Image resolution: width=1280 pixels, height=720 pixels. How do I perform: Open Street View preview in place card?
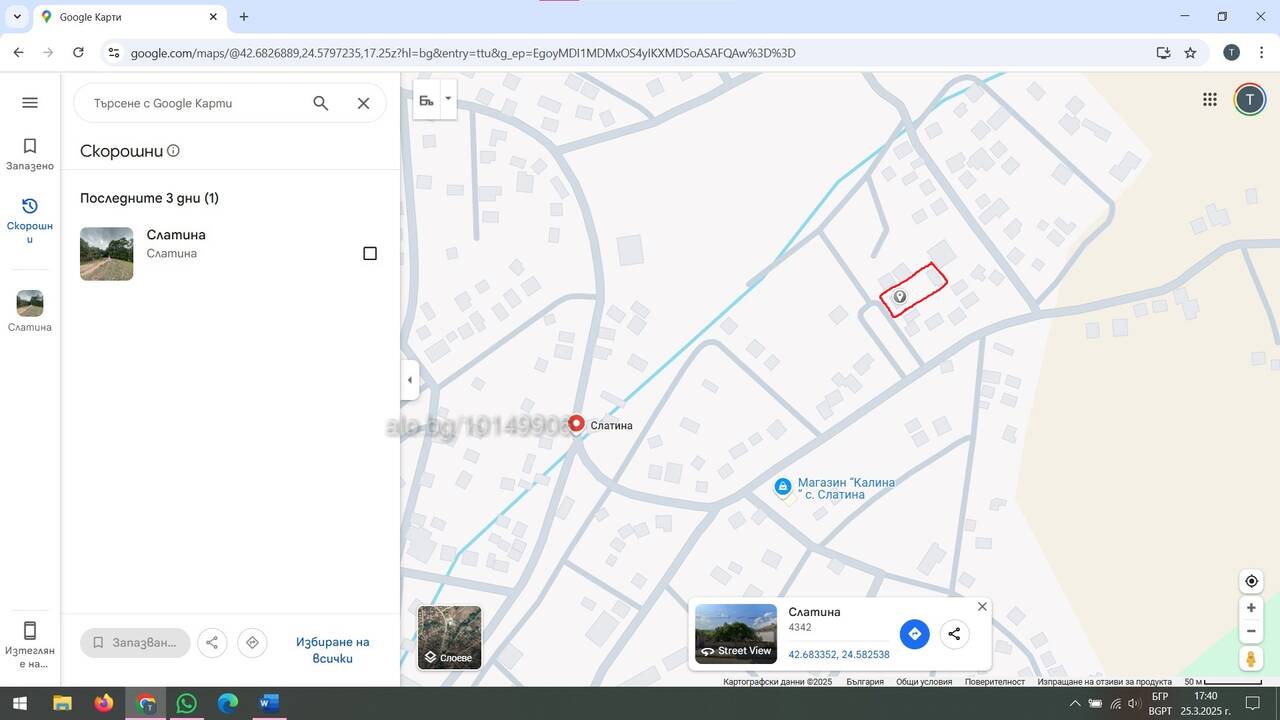[736, 634]
